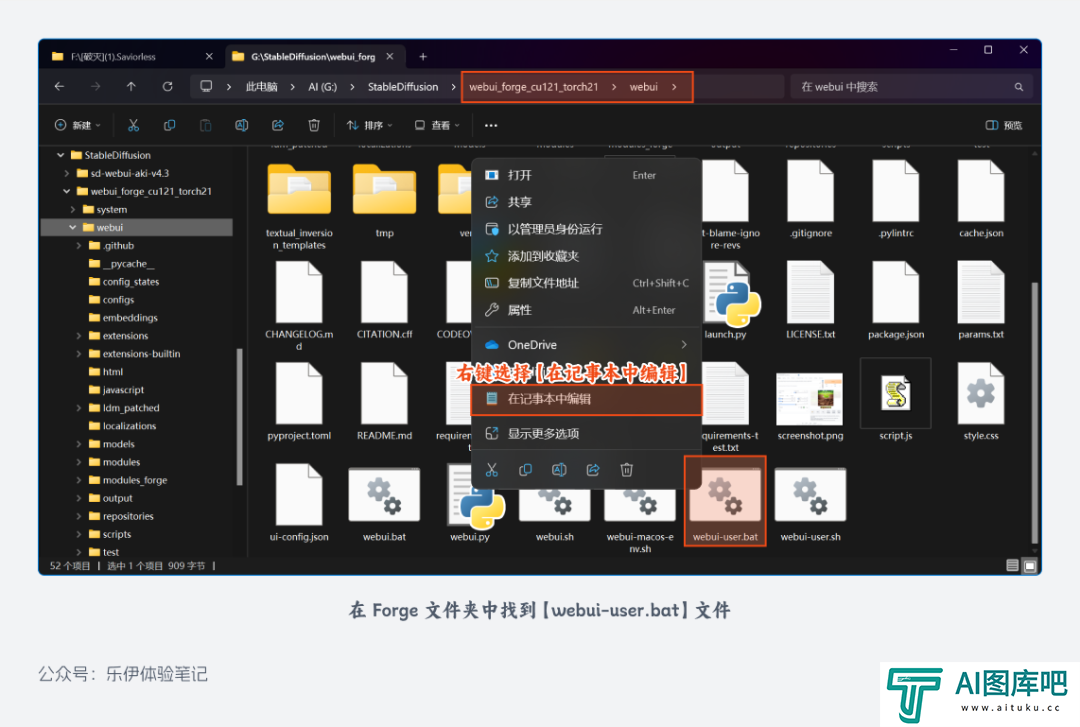Collapse the StableDiffusion tree node

[x=61, y=155]
